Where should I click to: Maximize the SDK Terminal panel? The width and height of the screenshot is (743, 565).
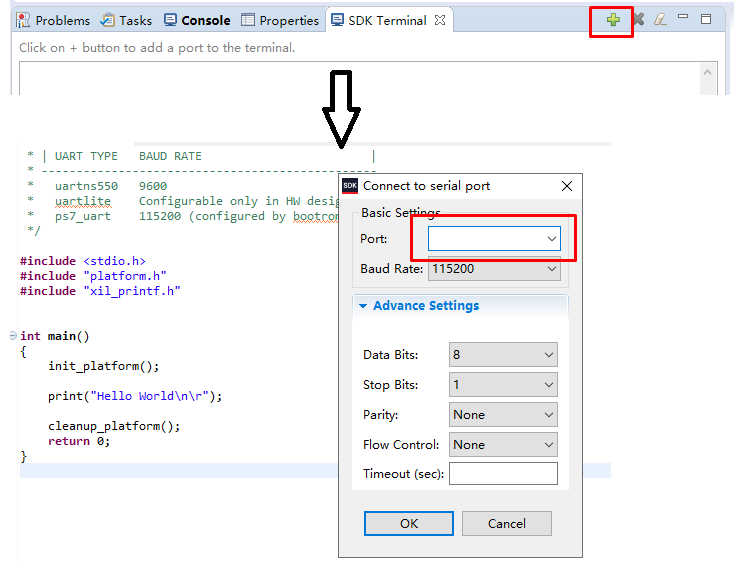click(x=706, y=19)
